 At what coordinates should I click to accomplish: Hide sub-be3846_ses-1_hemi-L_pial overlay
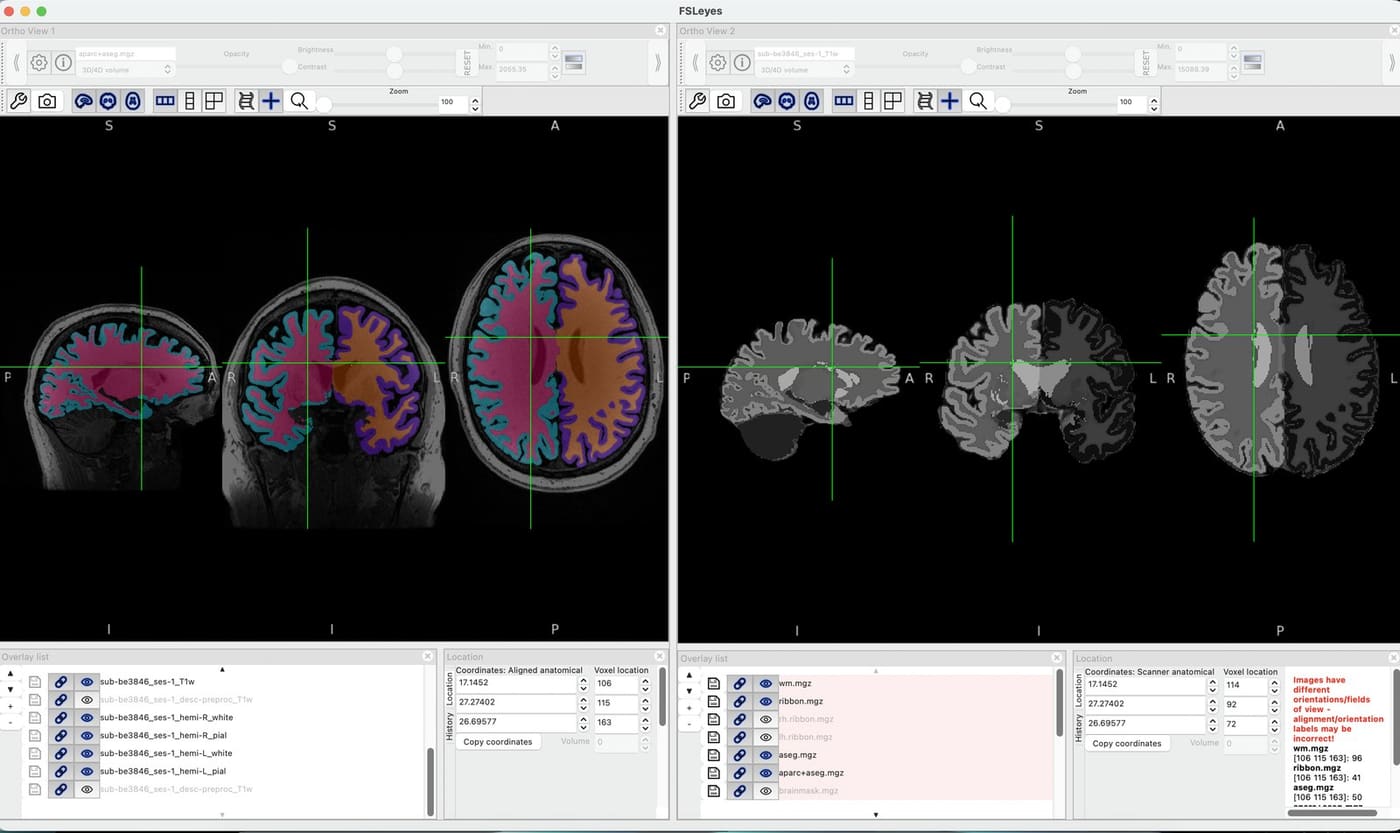87,771
